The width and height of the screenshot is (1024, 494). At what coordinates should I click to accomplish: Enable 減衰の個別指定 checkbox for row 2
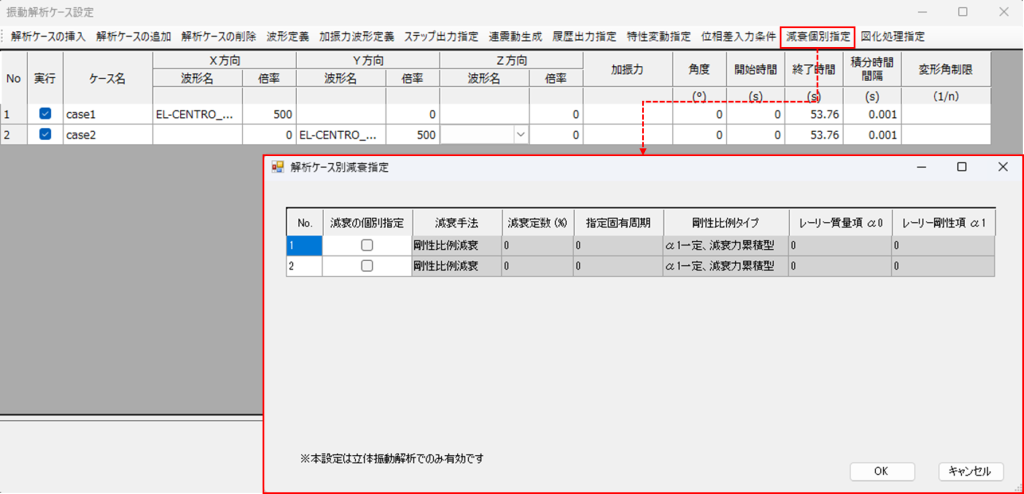[367, 266]
